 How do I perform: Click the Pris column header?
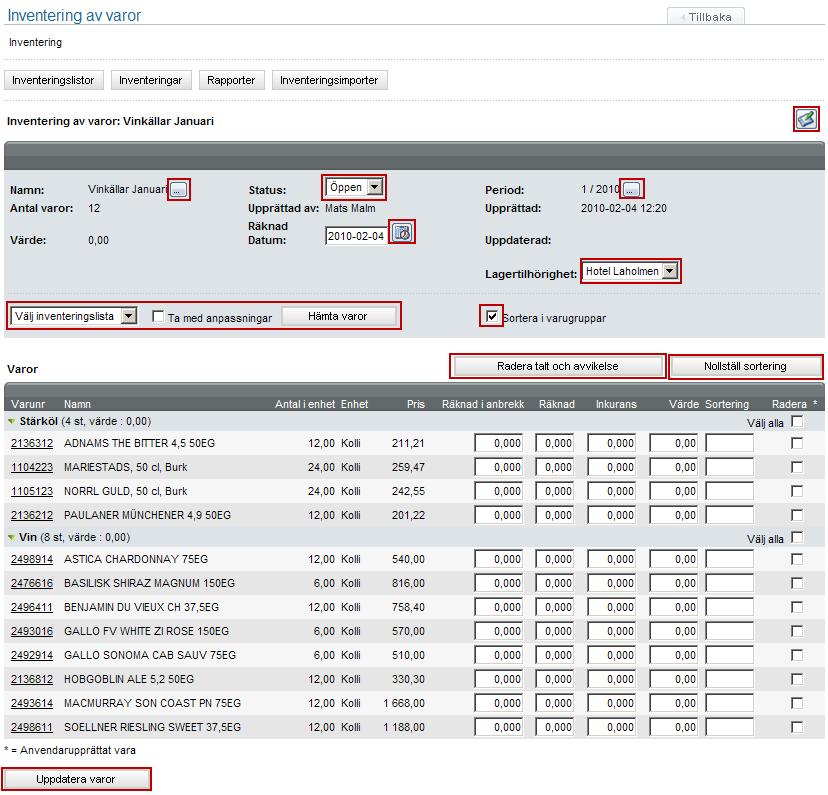[x=416, y=404]
